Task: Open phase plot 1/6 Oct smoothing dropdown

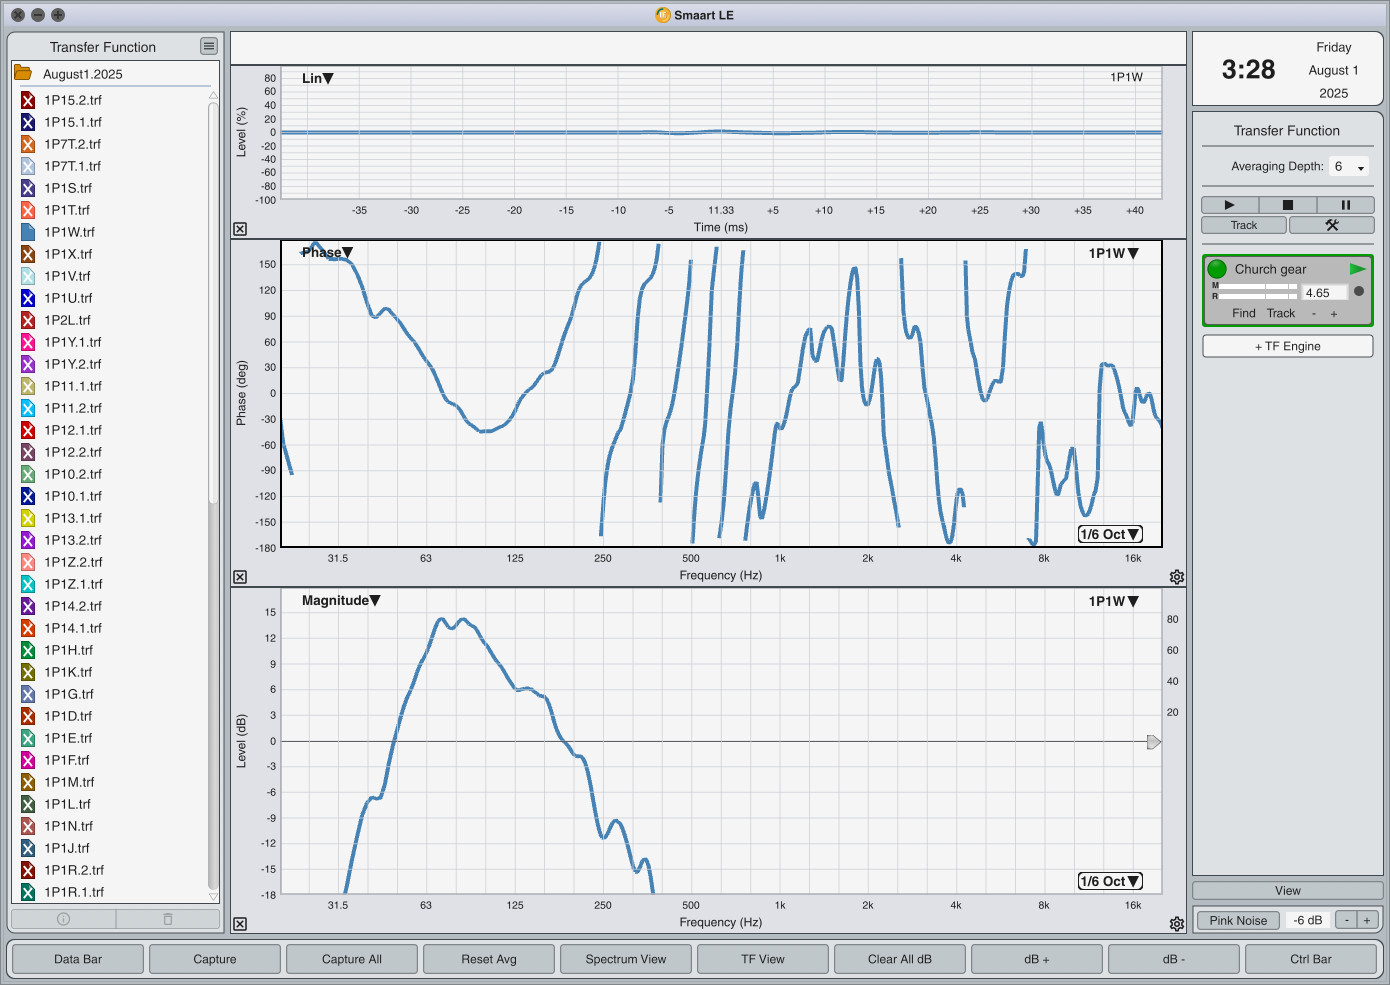Action: point(1110,534)
